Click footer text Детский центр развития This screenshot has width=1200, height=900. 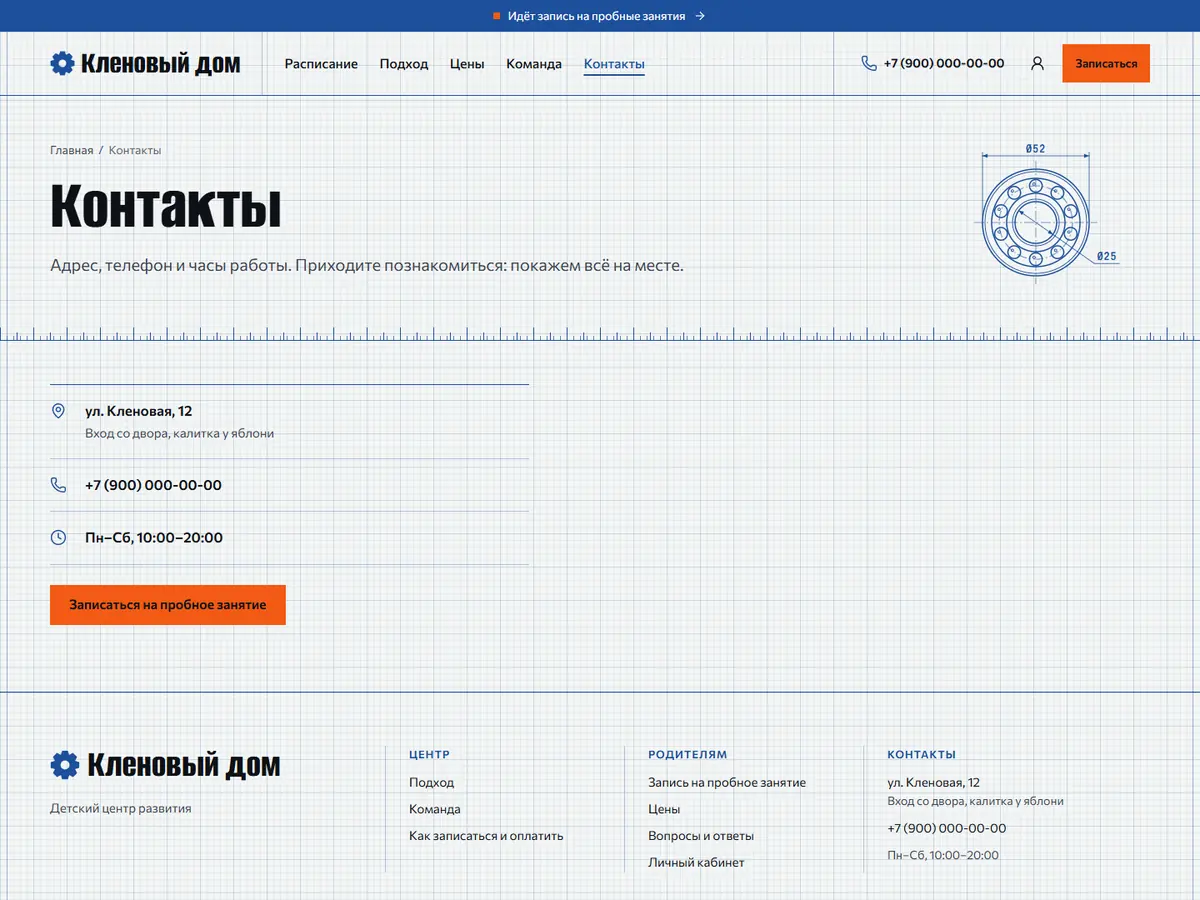[x=121, y=808]
